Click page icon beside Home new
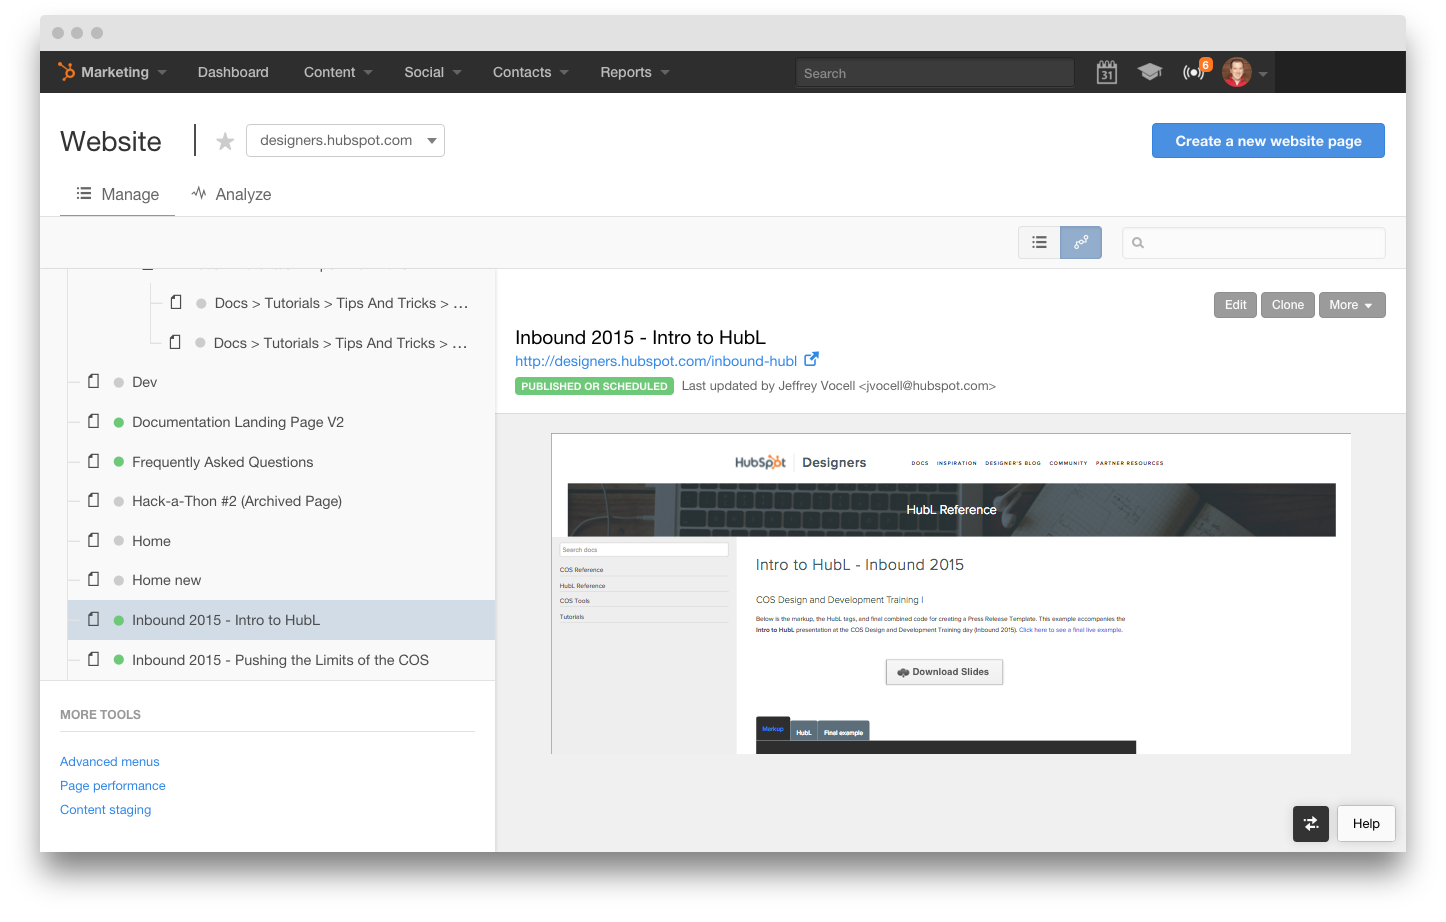 (94, 579)
